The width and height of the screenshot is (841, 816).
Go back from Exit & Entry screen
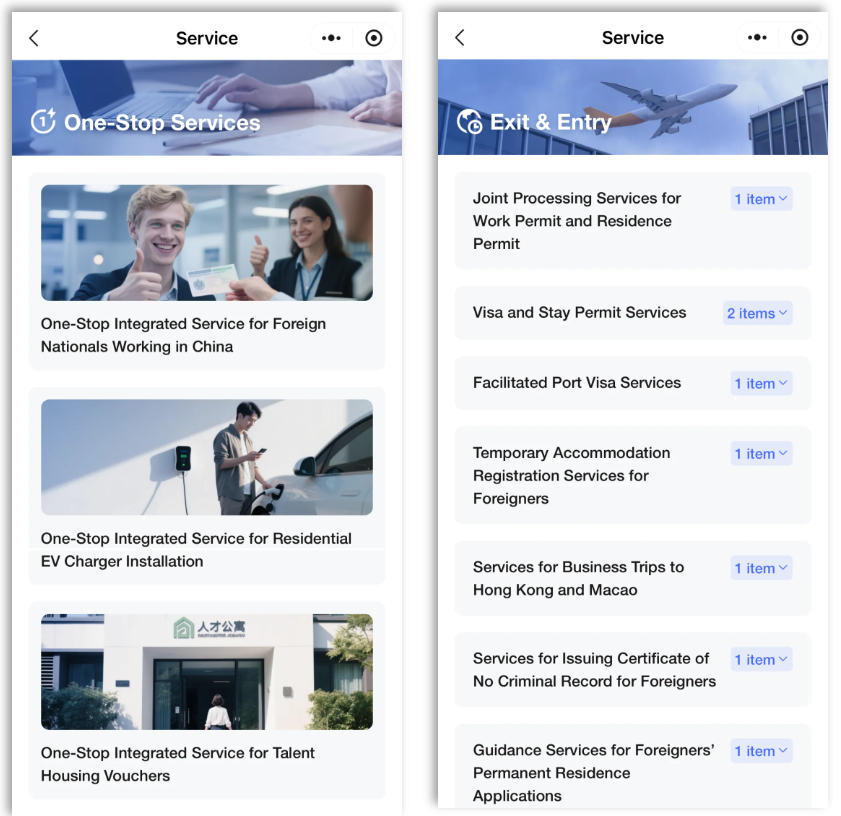point(460,38)
